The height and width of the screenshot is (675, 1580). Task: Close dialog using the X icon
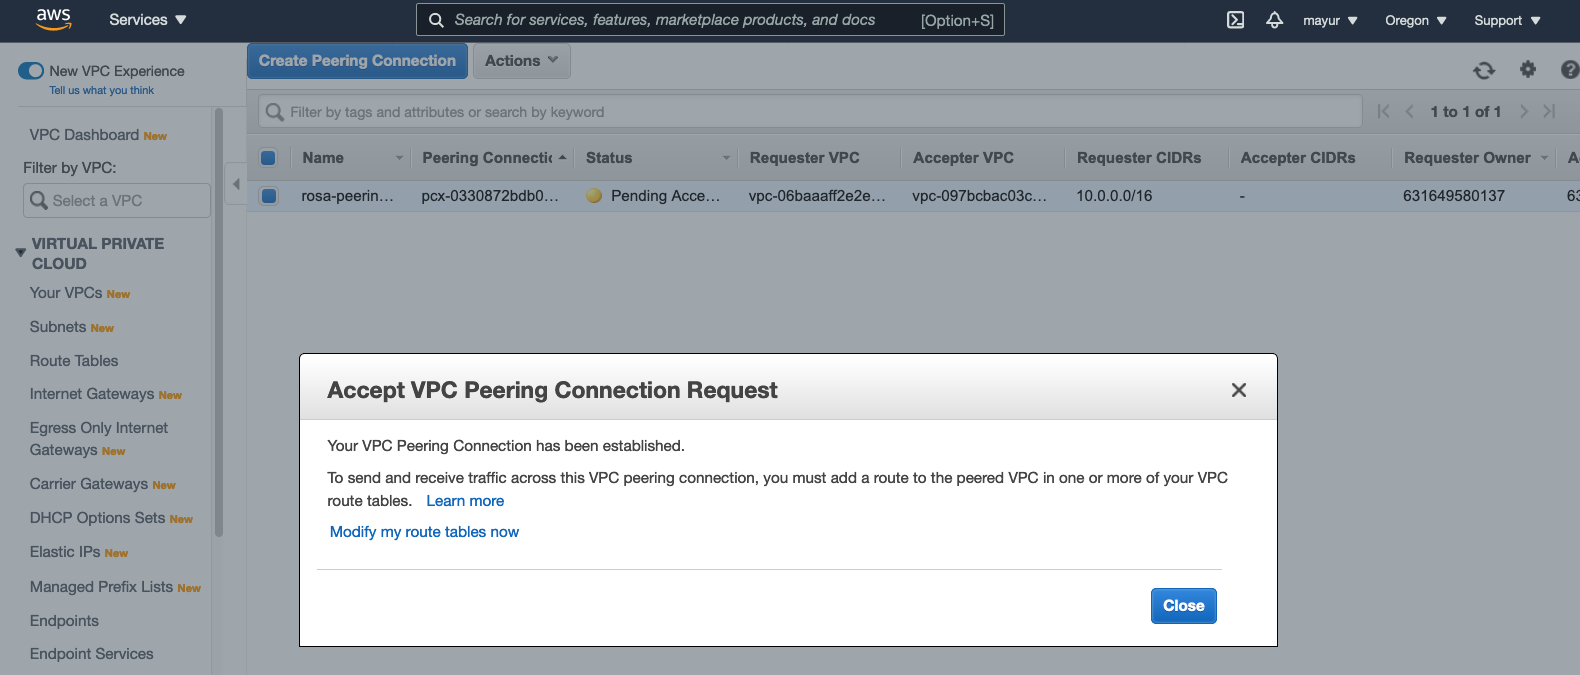pos(1239,390)
